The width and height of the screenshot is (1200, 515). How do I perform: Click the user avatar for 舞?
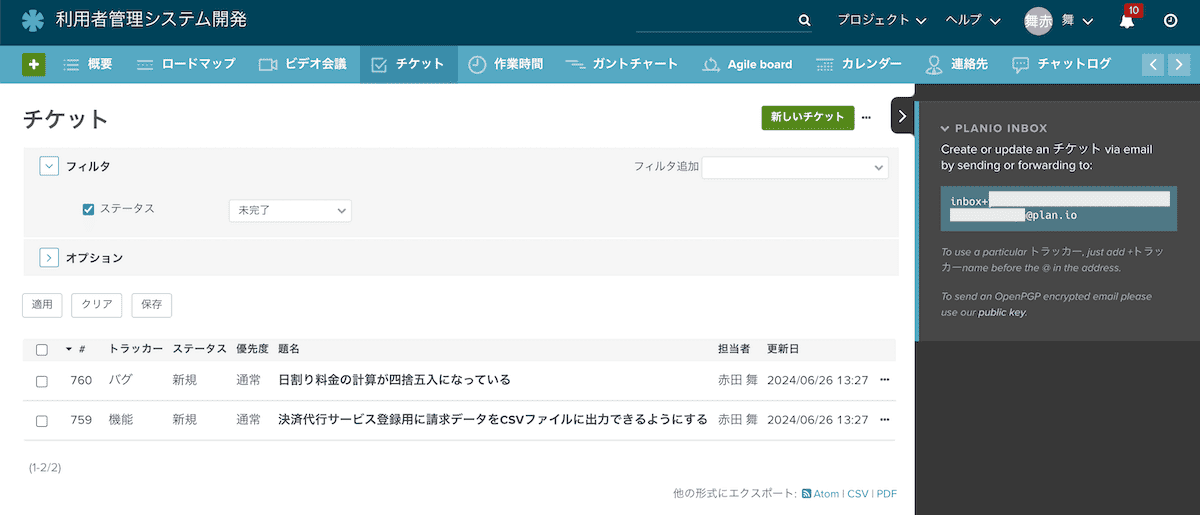1038,21
